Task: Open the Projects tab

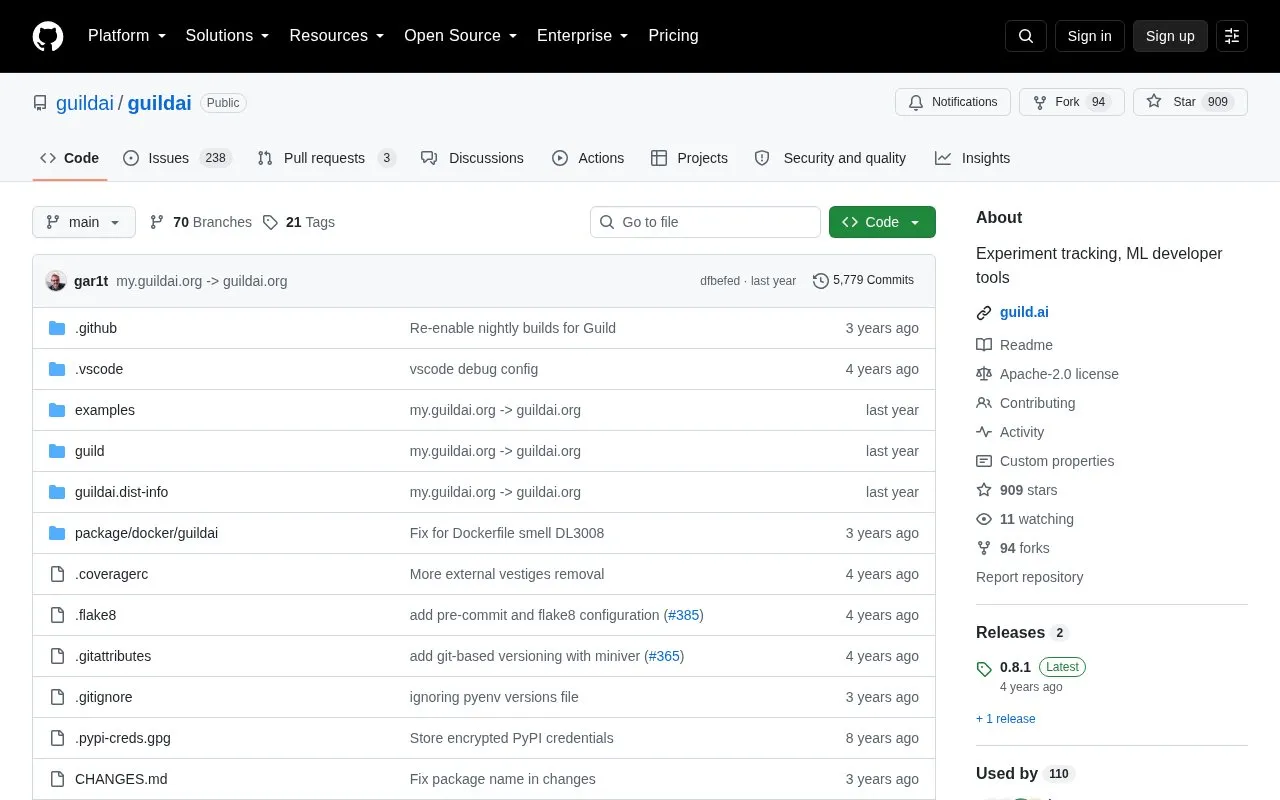Action: click(689, 158)
